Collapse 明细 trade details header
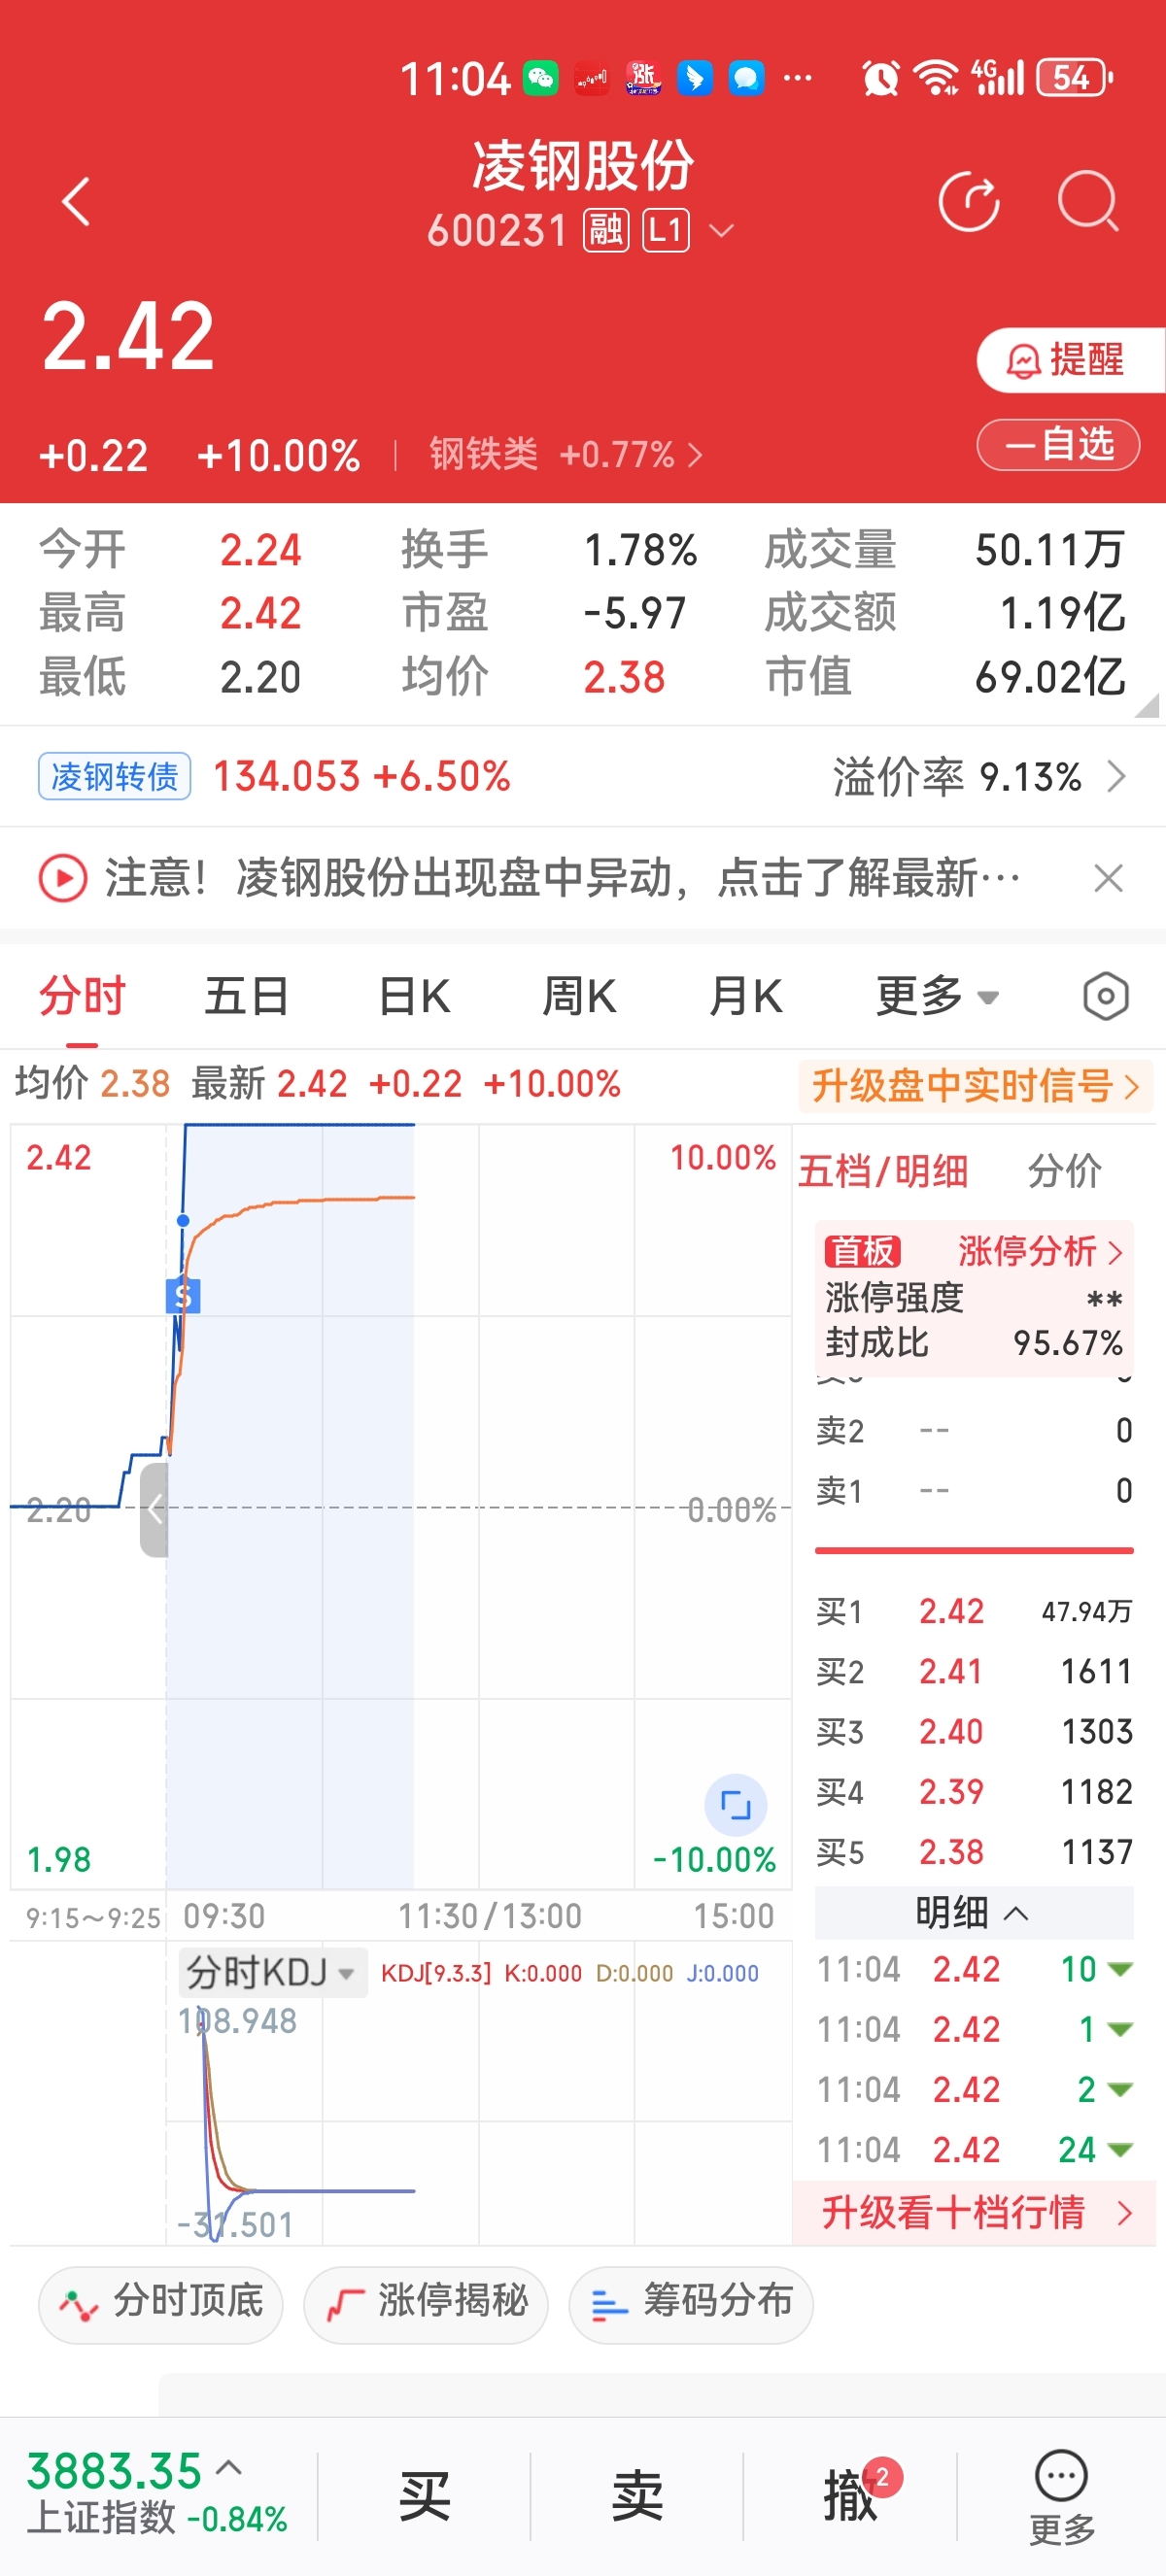 point(973,1912)
